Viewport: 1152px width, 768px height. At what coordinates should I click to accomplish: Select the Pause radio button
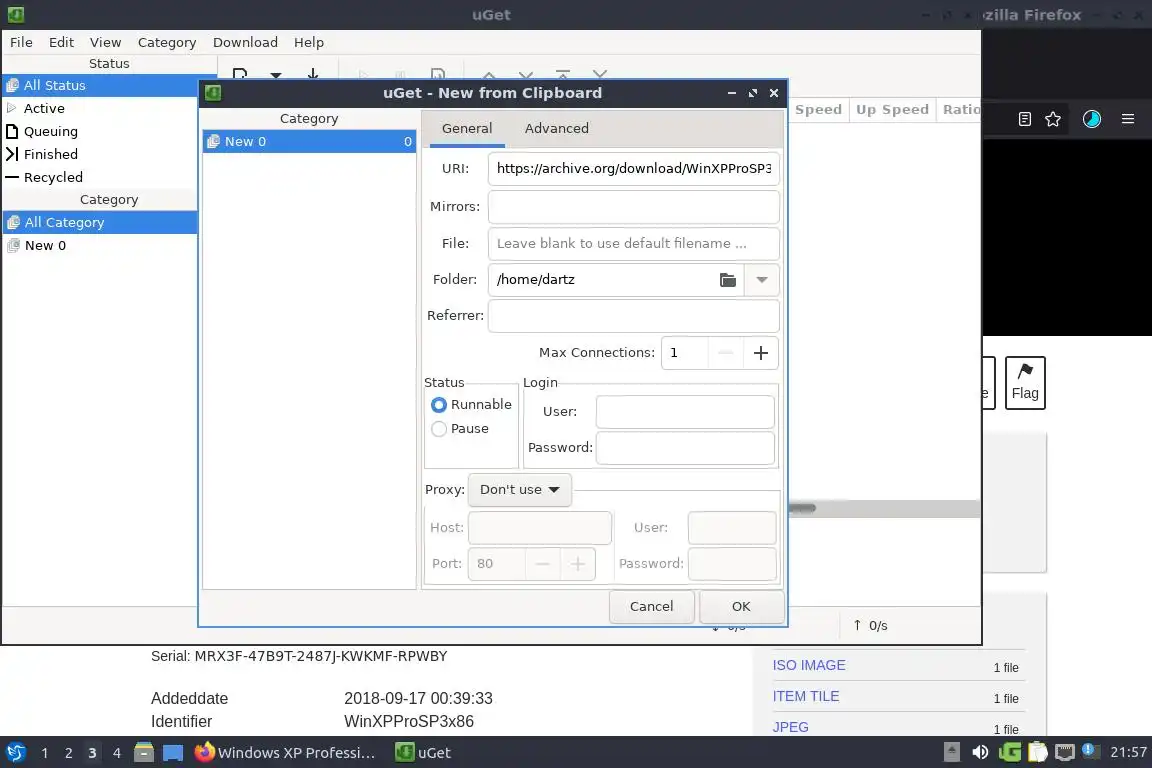coord(439,429)
